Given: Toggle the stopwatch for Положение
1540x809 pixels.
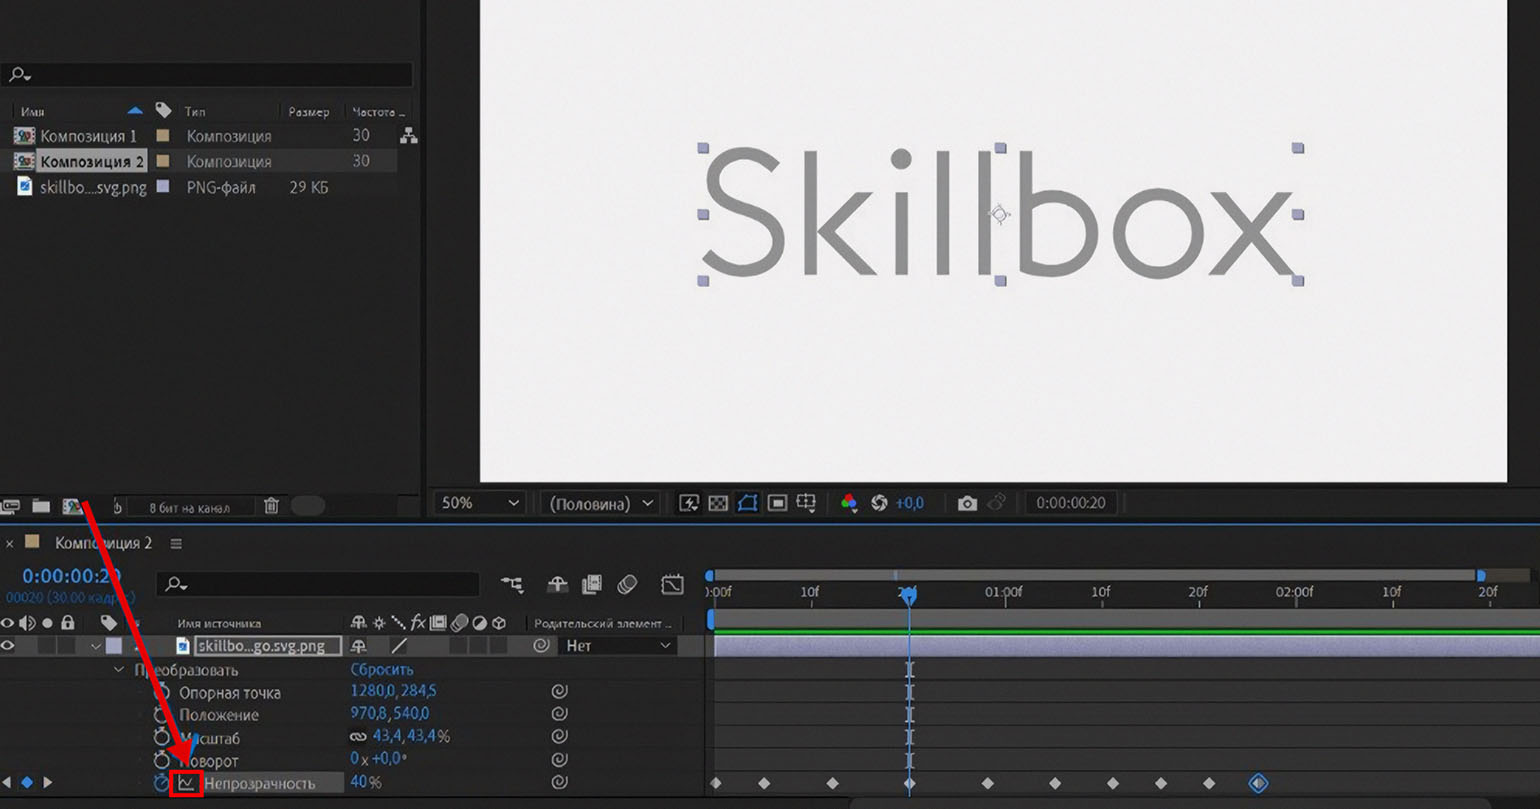Looking at the screenshot, I should (x=161, y=715).
